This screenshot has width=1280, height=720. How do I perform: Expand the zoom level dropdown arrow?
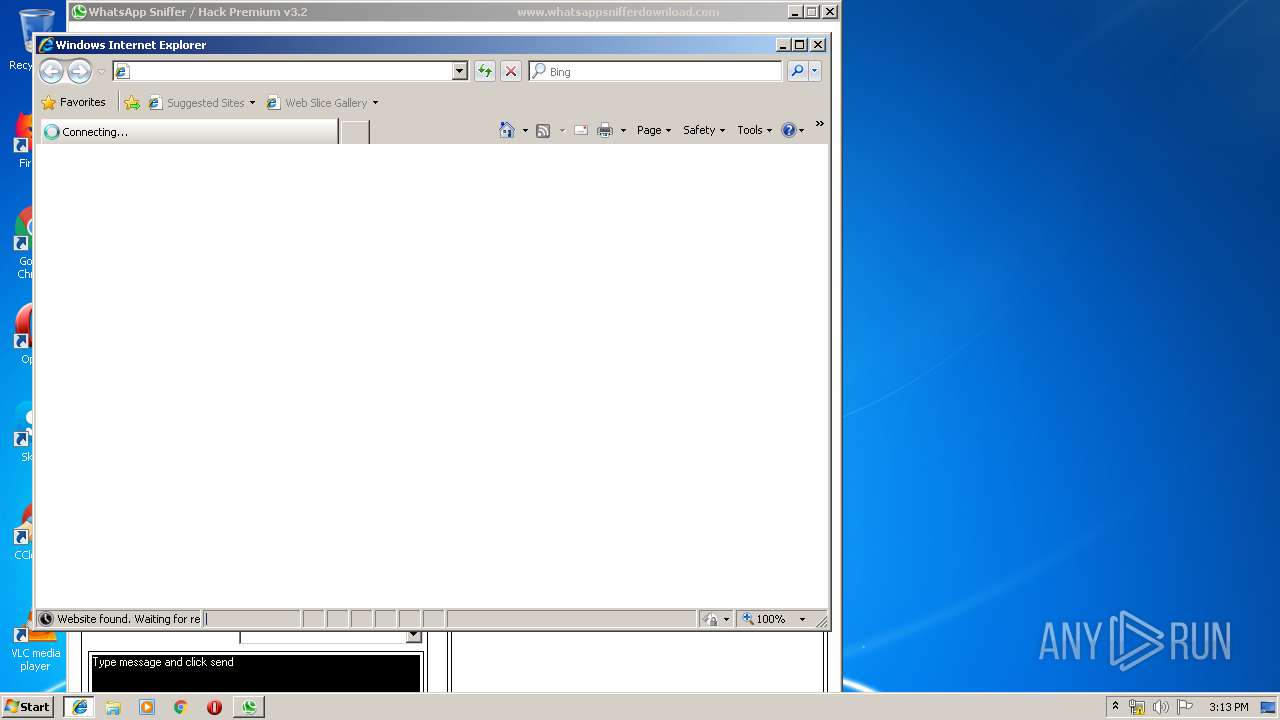coord(802,619)
